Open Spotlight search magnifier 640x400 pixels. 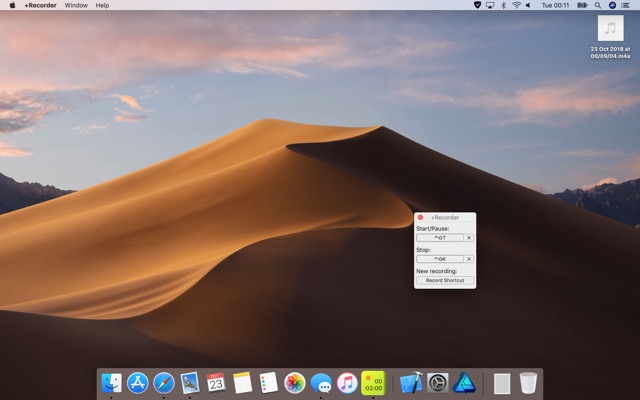tap(598, 5)
